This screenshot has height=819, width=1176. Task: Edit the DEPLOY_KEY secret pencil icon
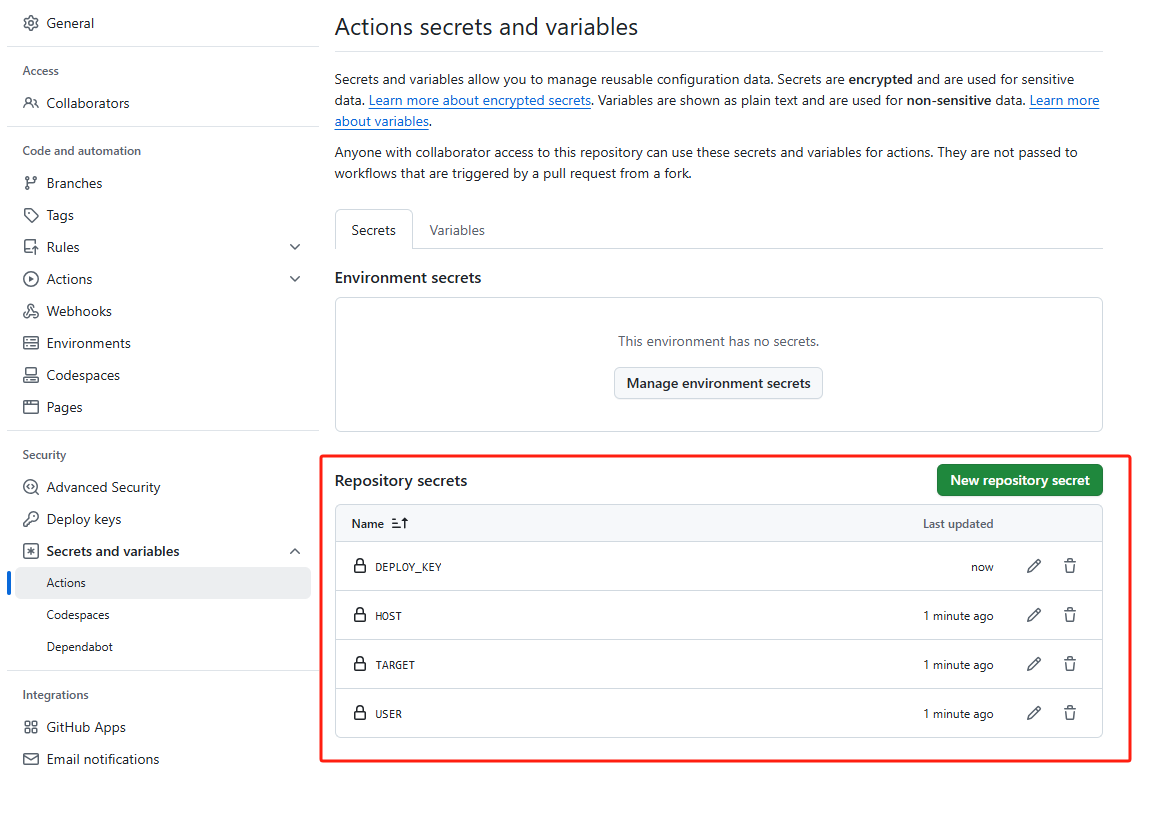click(x=1034, y=566)
